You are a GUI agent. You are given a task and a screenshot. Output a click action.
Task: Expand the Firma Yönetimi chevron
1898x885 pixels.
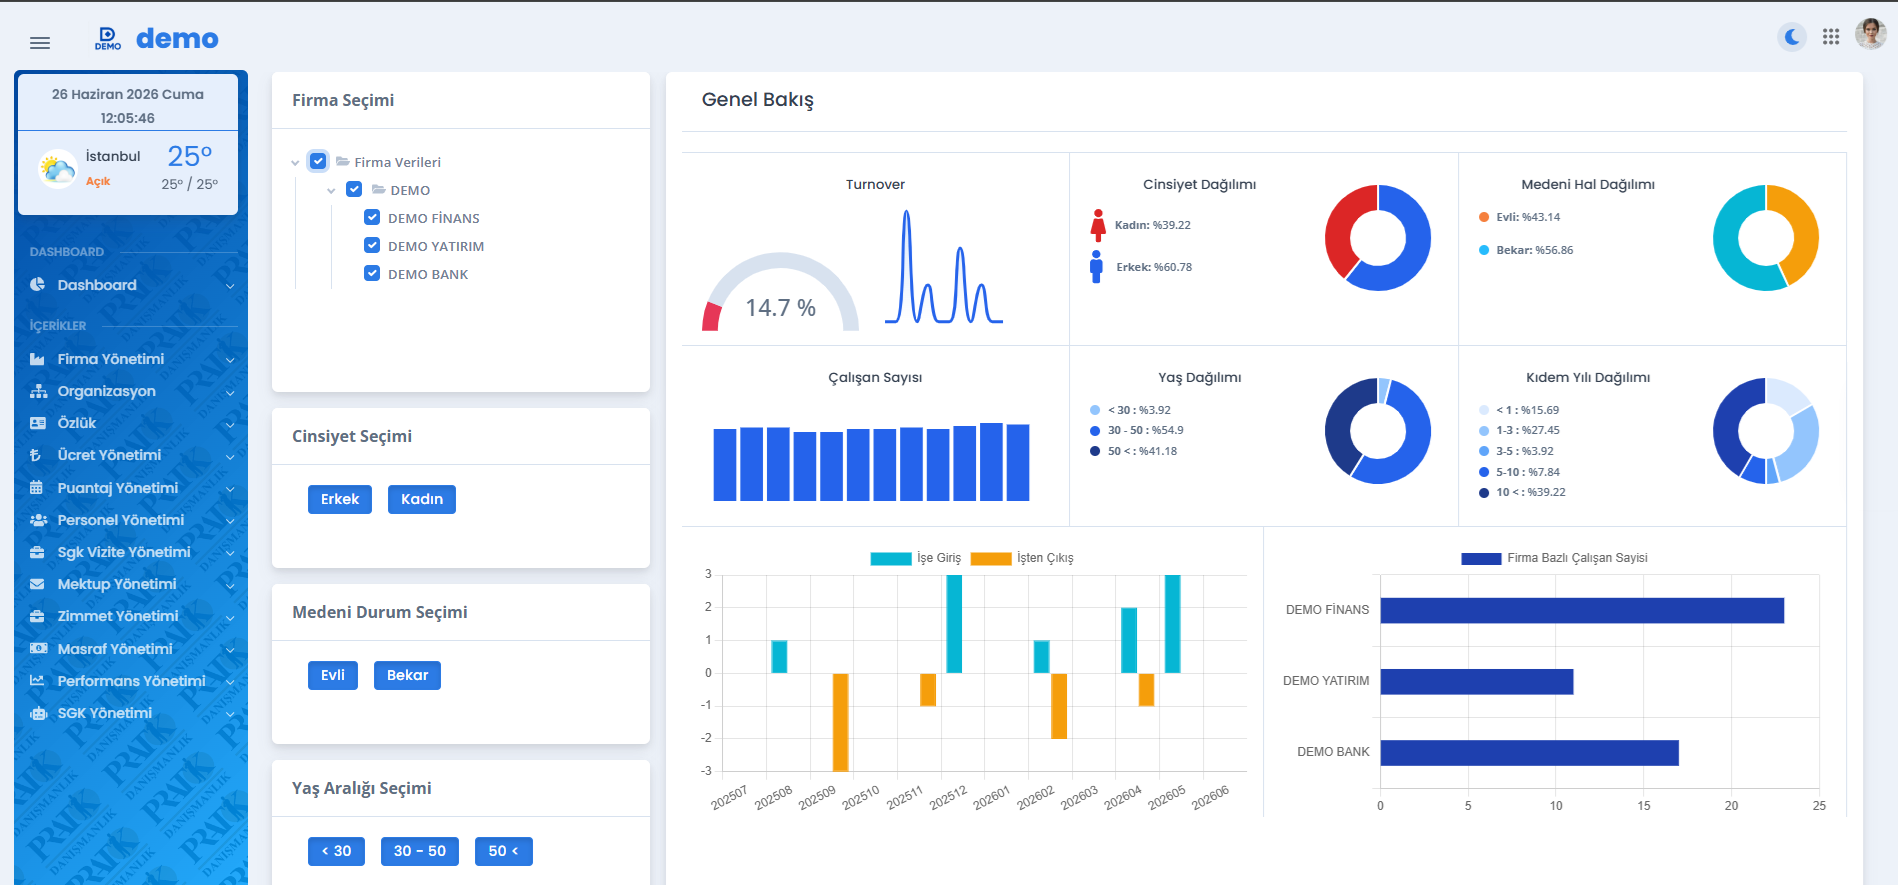(230, 360)
